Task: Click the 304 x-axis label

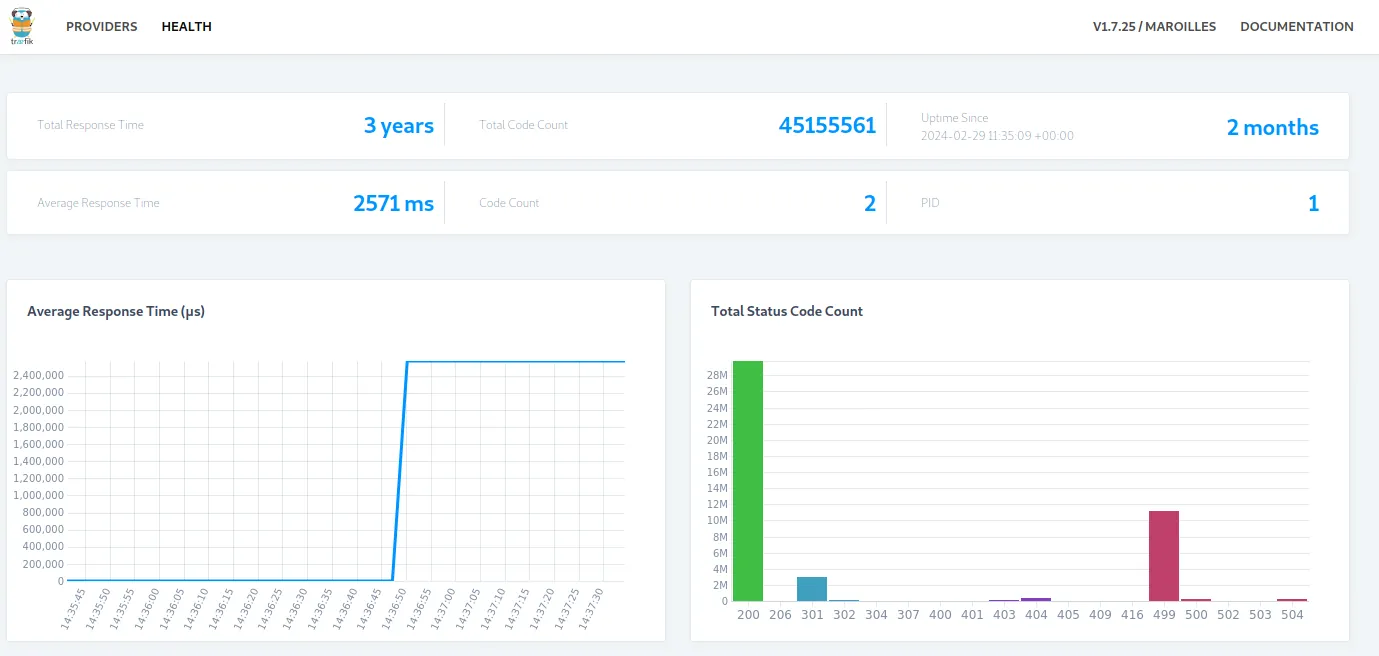Action: (876, 615)
